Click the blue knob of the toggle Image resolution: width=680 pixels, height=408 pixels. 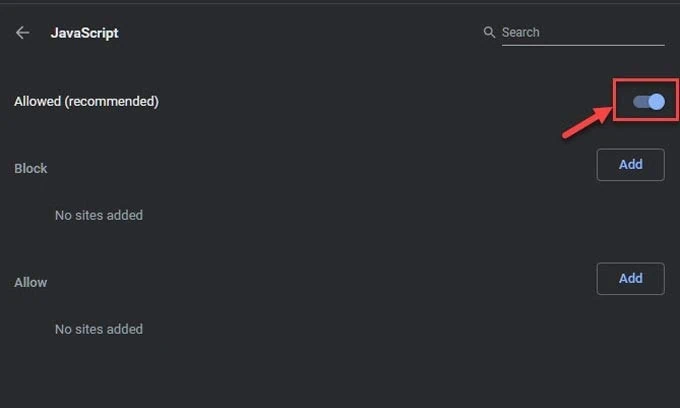(x=657, y=102)
